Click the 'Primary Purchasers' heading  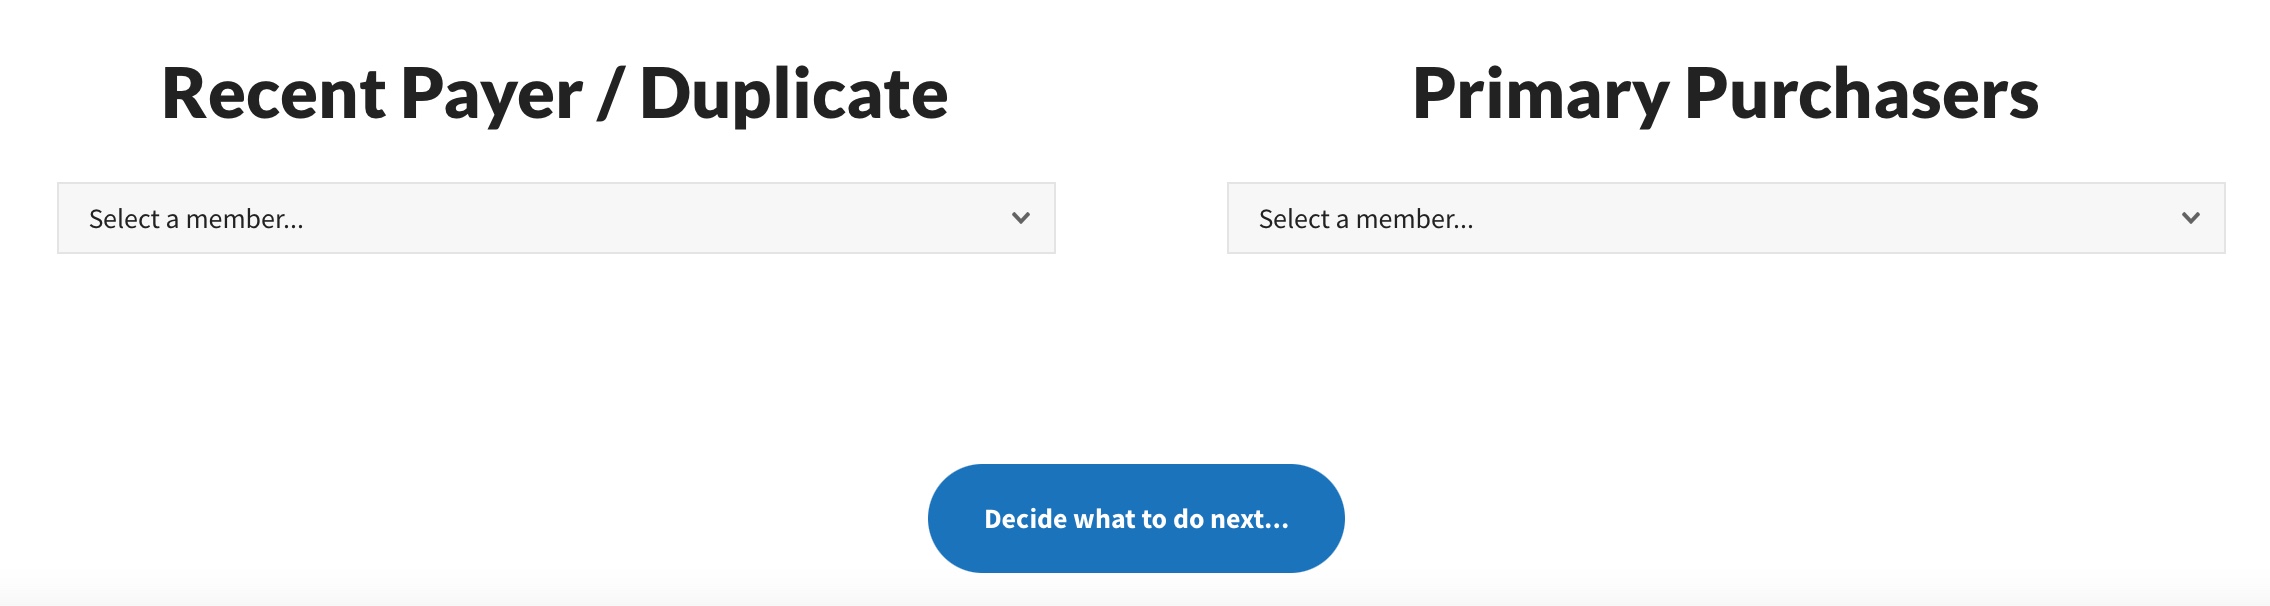(x=1725, y=94)
